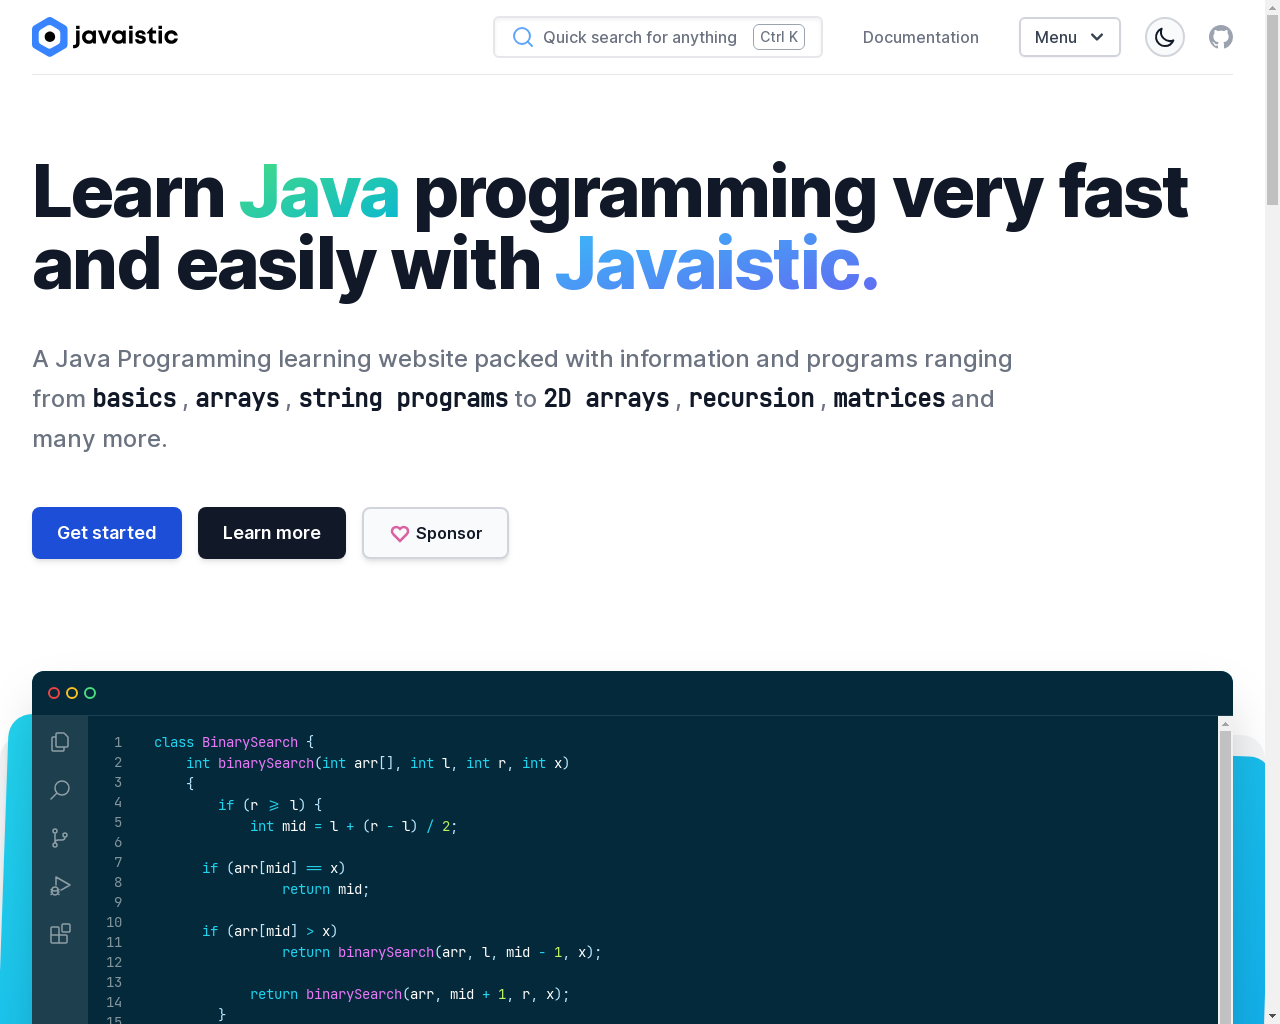Click the green dot in code window
This screenshot has width=1280, height=1024.
click(x=90, y=693)
